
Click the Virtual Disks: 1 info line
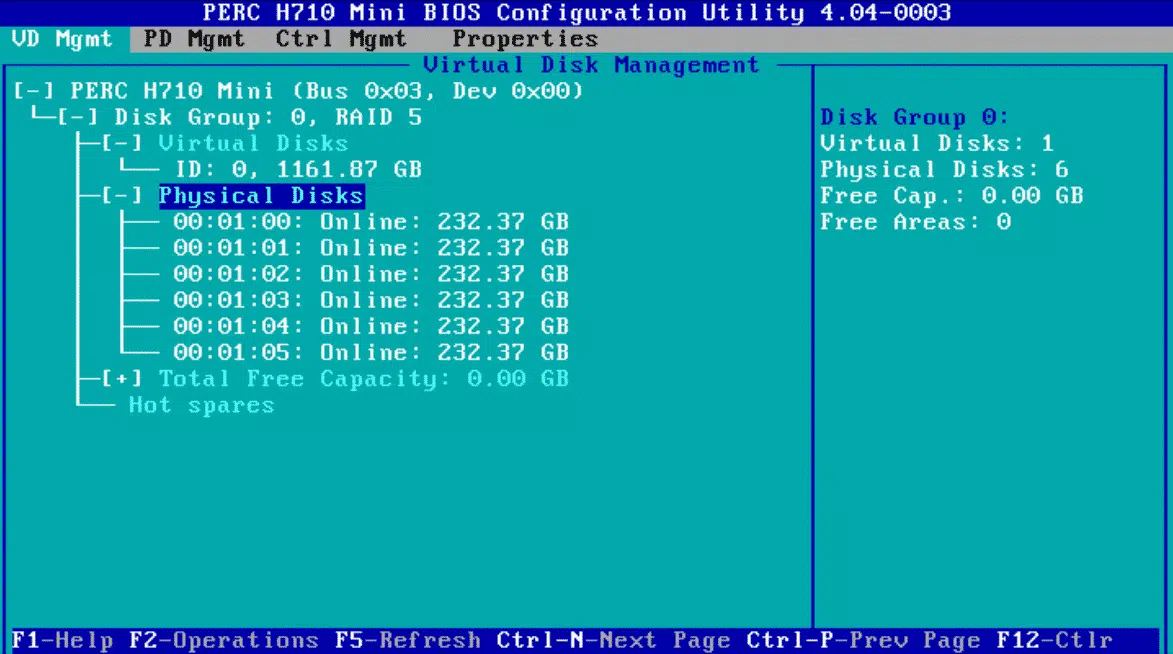pyautogui.click(x=937, y=144)
